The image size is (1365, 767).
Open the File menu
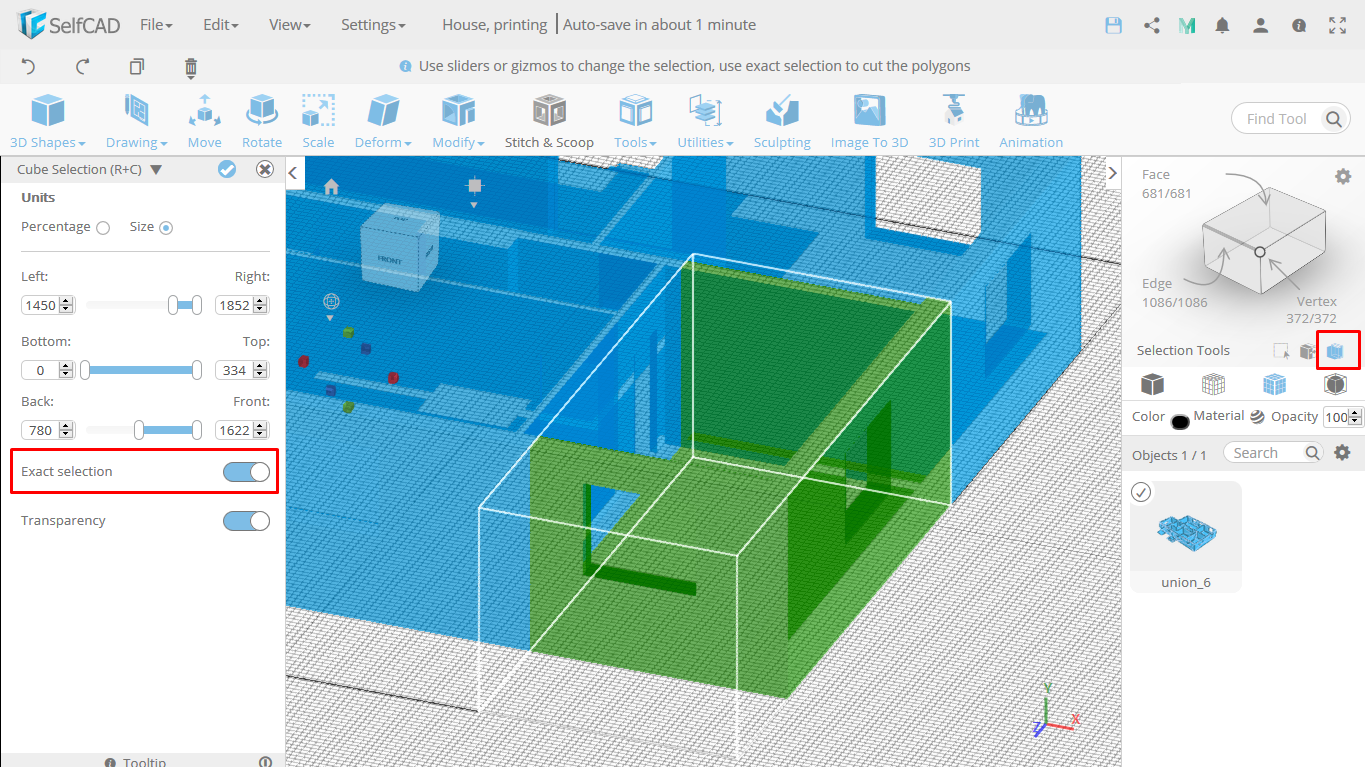pos(156,25)
